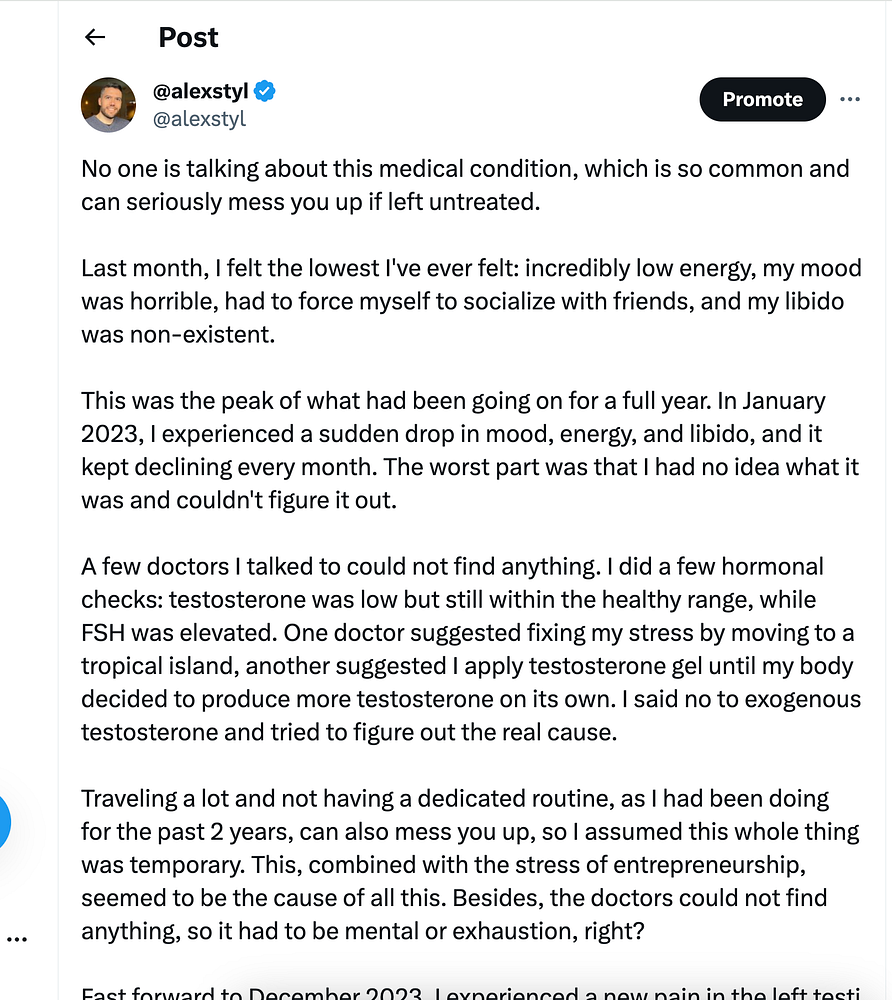892x1000 pixels.
Task: Click the paragraph starting "This was the peak"
Action: pos(455,450)
